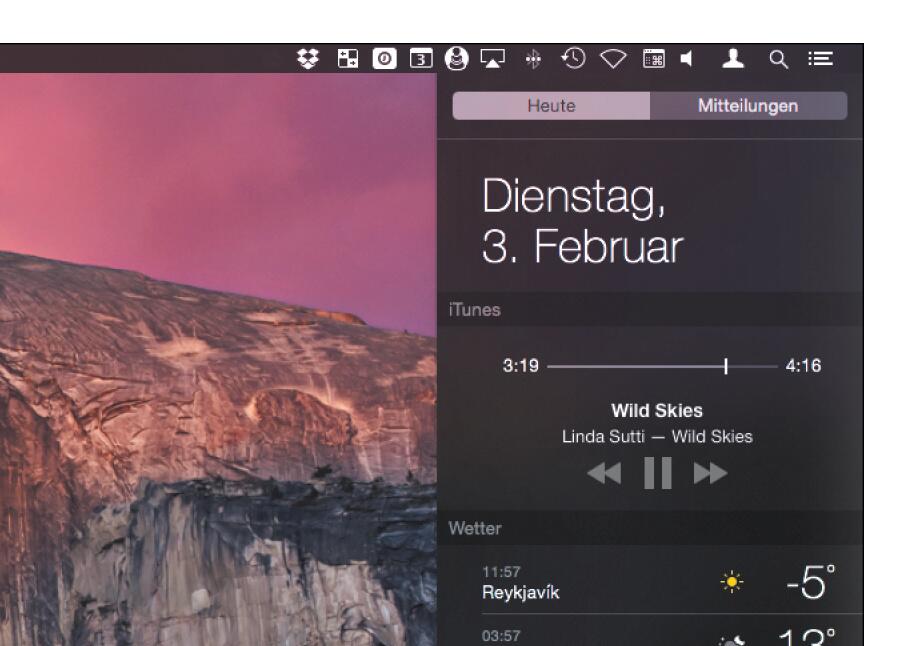
Task: Toggle the Notification Center list icon
Action: pyautogui.click(x=821, y=59)
